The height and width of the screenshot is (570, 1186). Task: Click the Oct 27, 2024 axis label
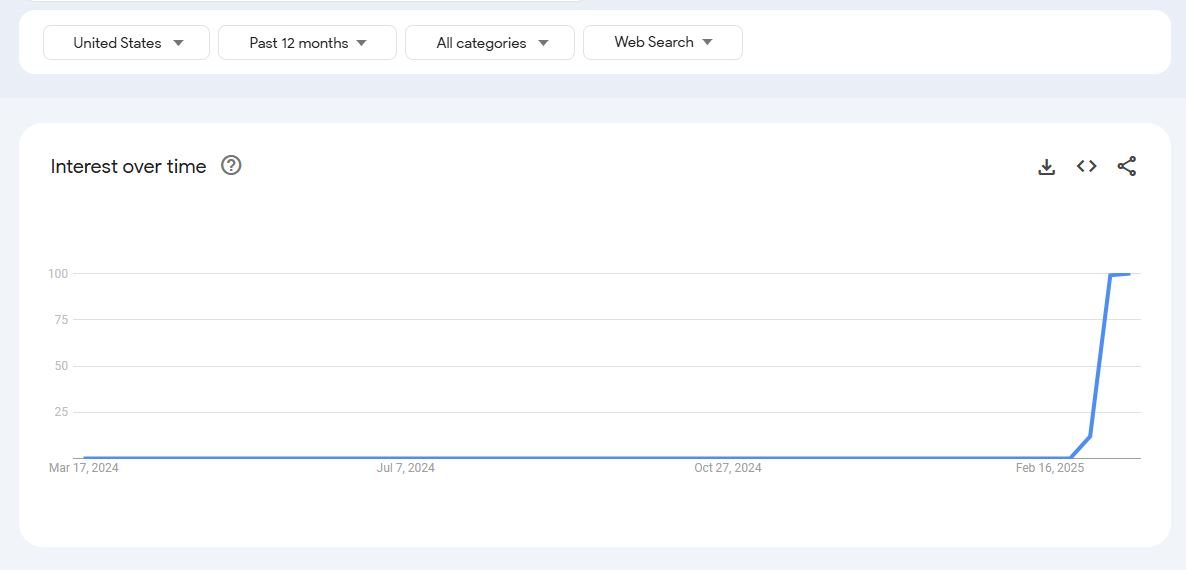(728, 468)
